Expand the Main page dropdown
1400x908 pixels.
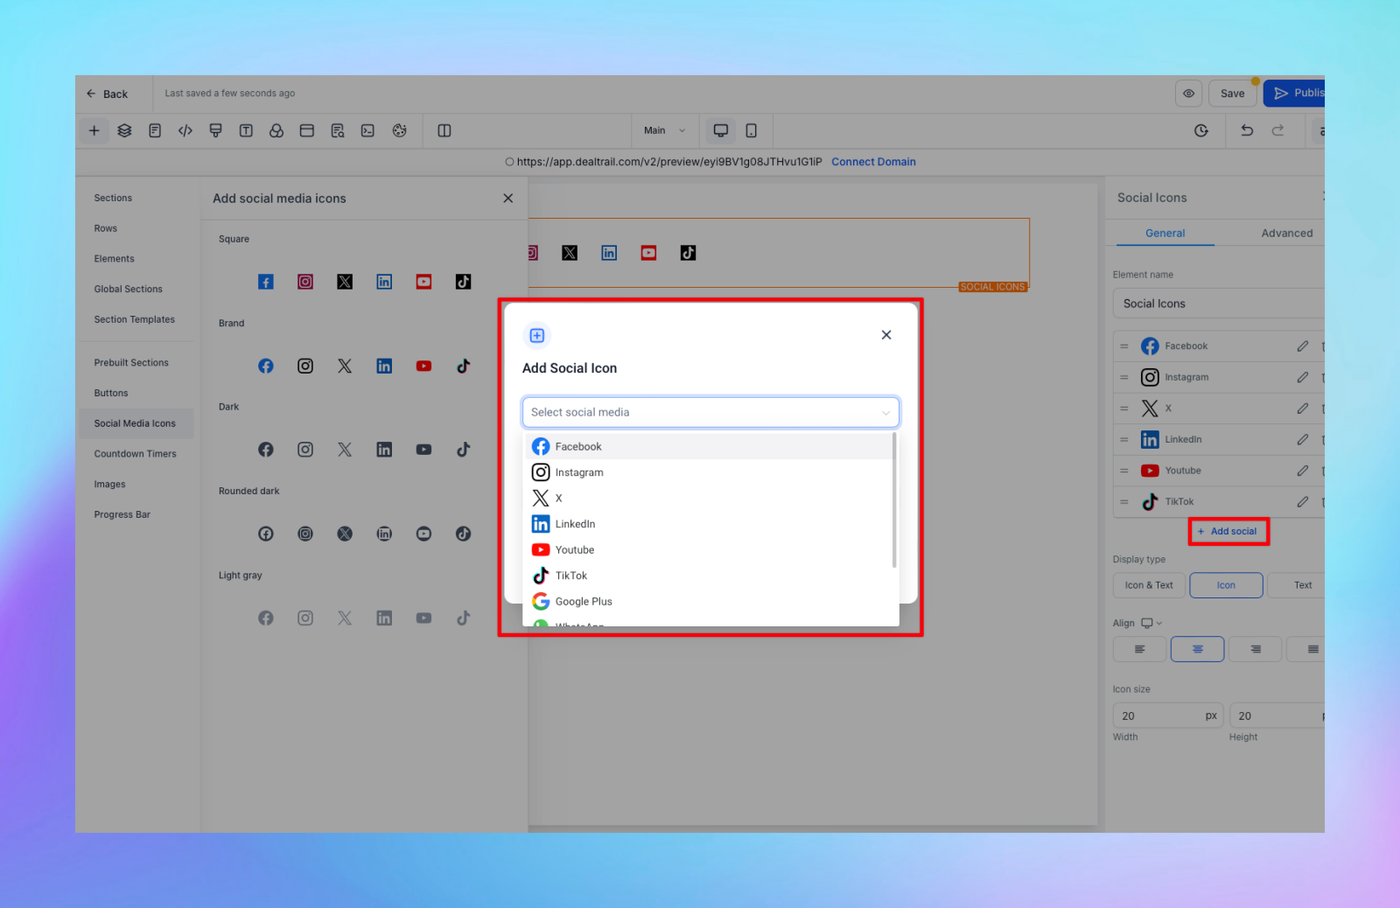[x=665, y=131]
